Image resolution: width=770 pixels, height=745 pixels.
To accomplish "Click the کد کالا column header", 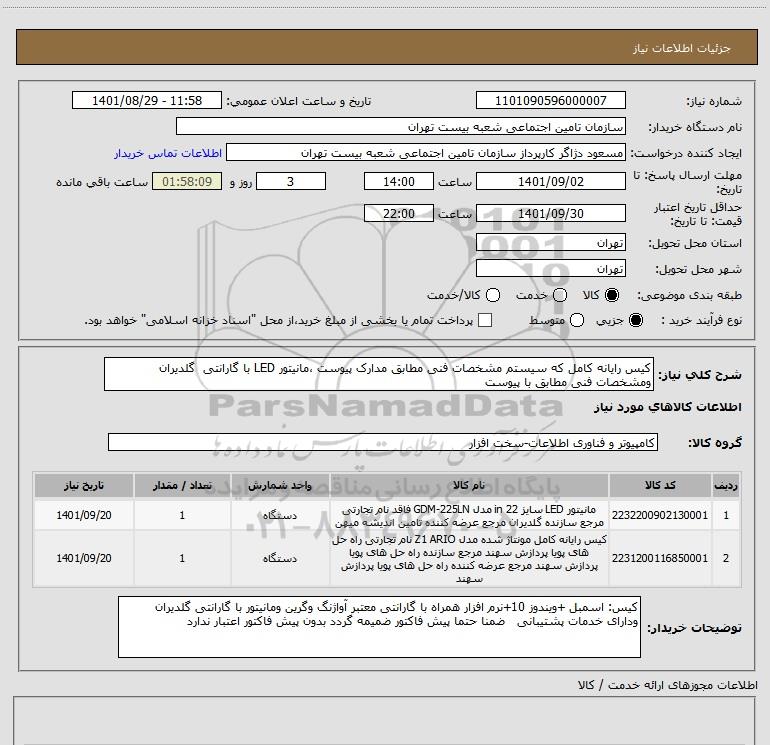I will coord(660,485).
